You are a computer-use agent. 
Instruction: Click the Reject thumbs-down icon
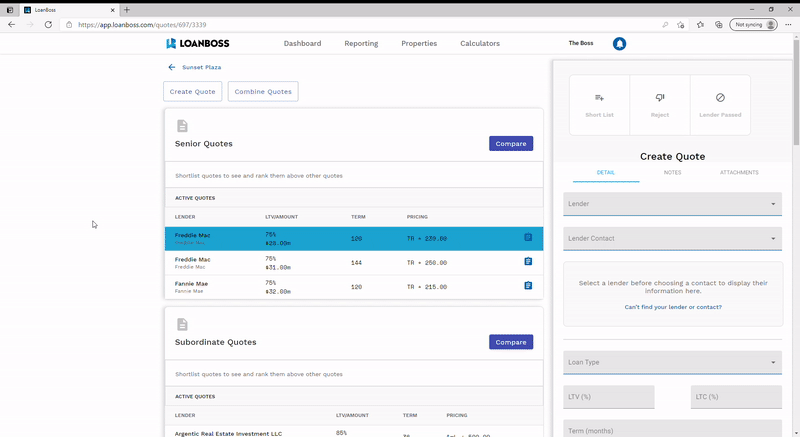coord(660,97)
